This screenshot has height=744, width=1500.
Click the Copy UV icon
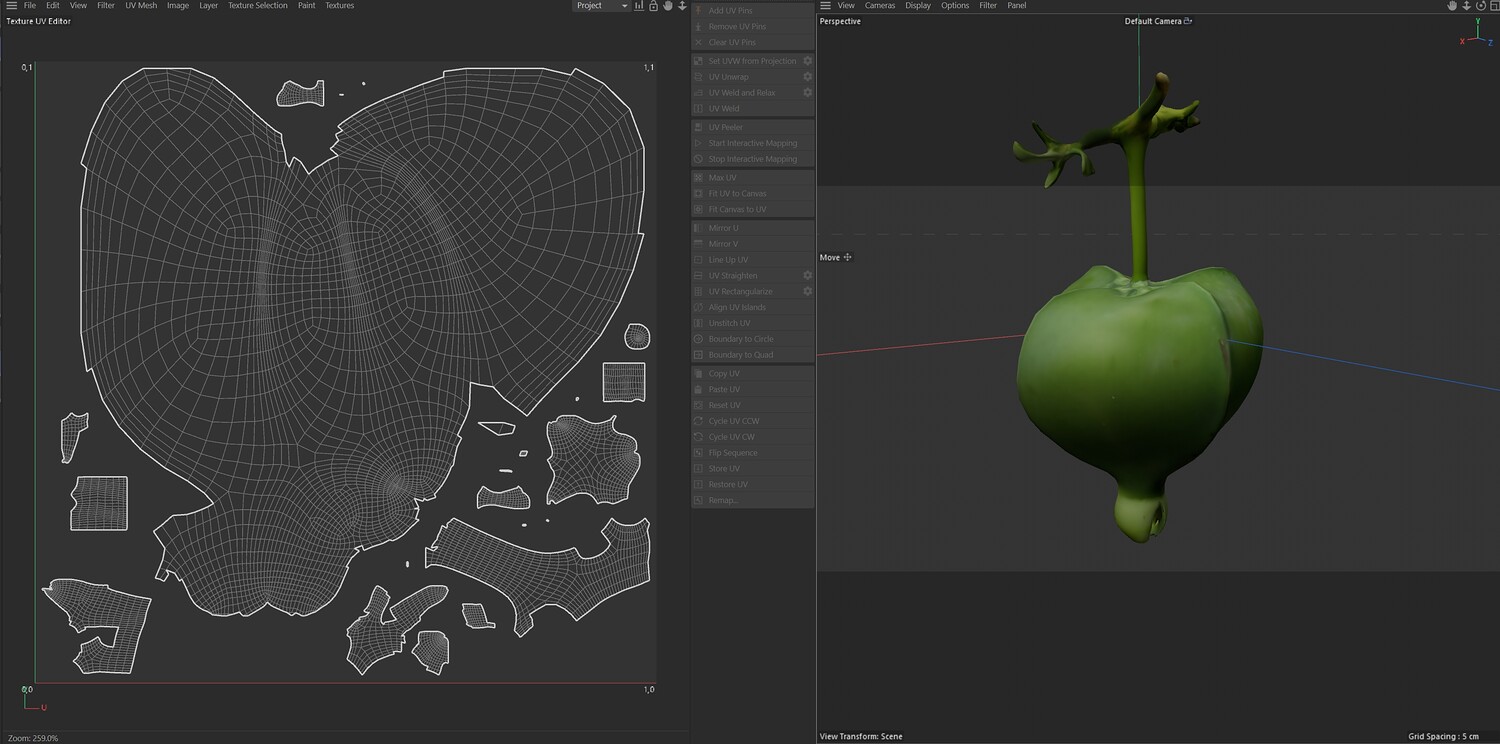coord(698,374)
